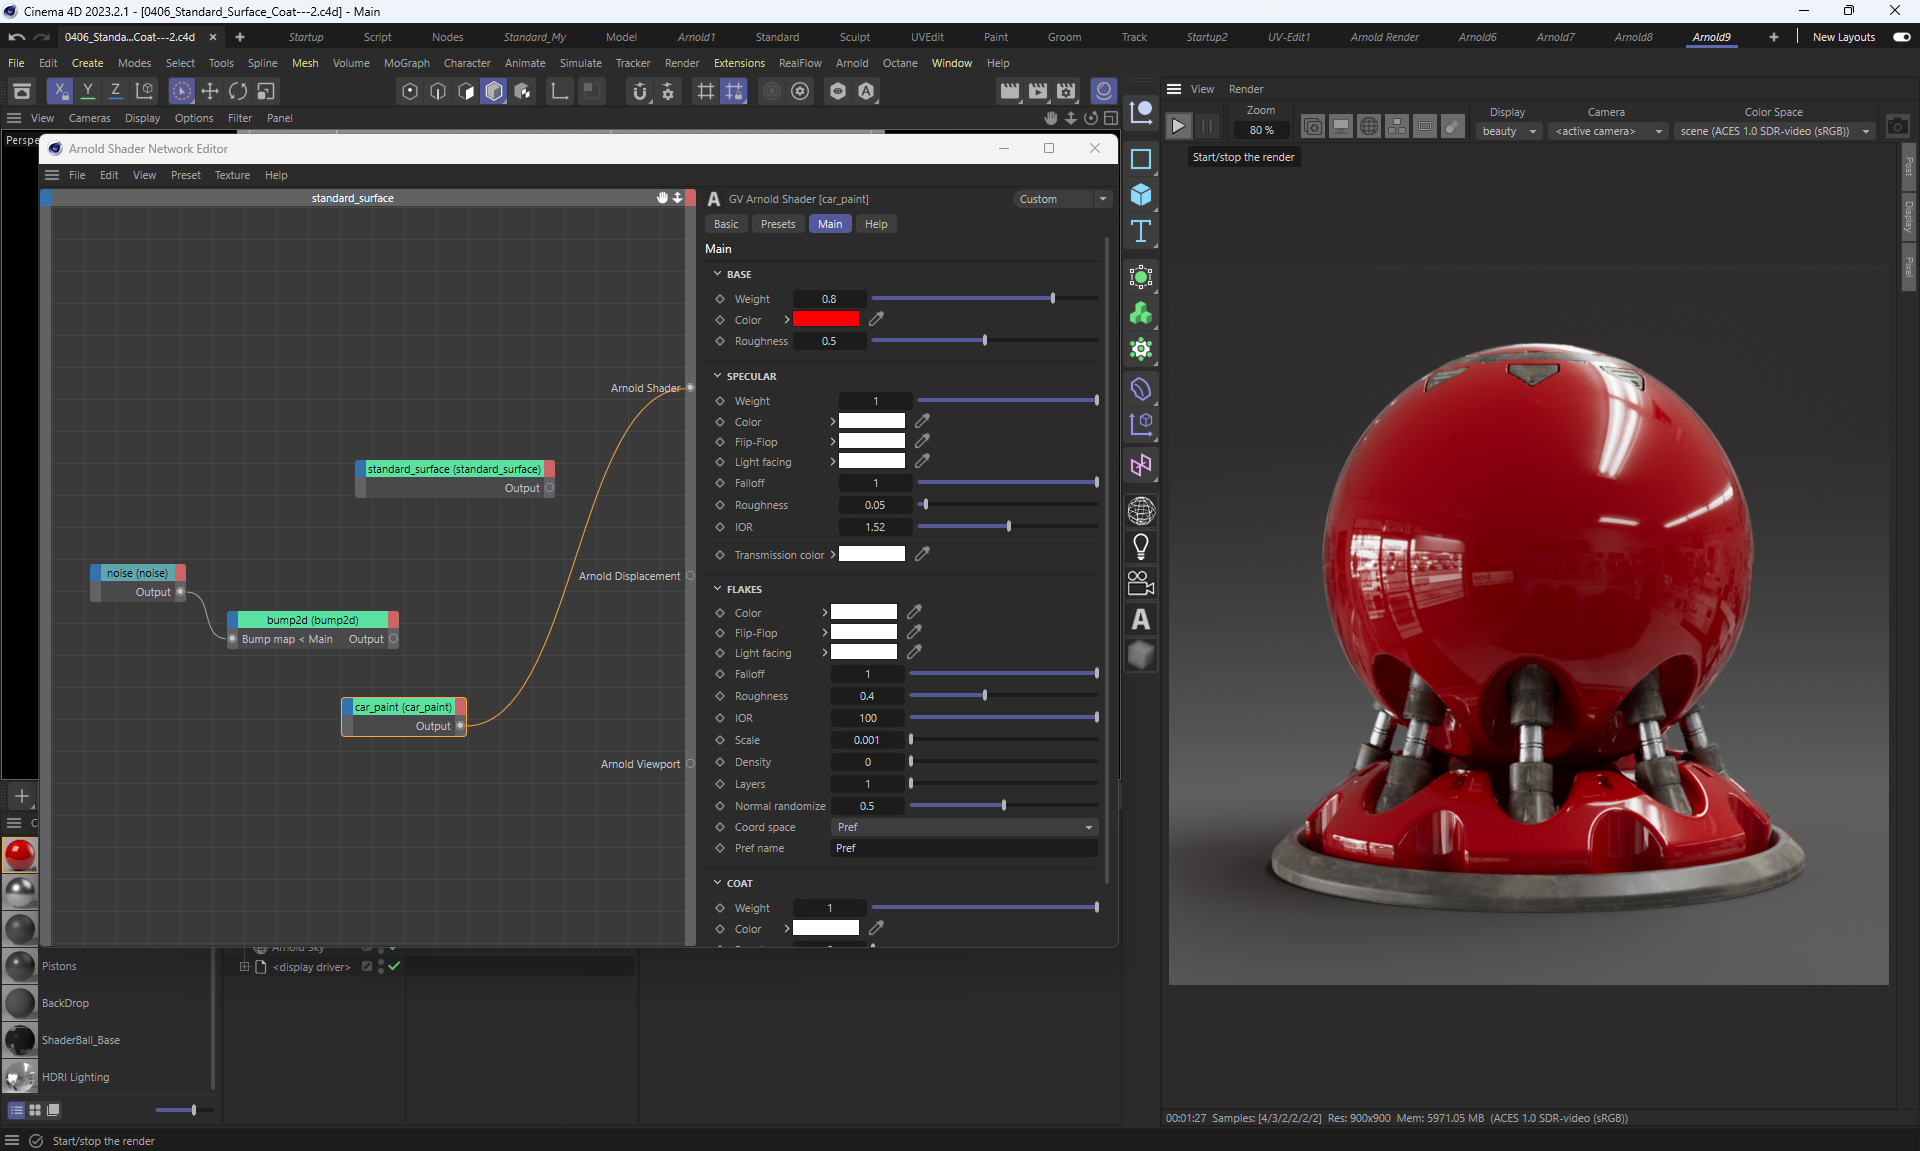Viewport: 1920px width, 1151px height.
Task: Click the Help tab button in the shader panel
Action: click(x=875, y=224)
